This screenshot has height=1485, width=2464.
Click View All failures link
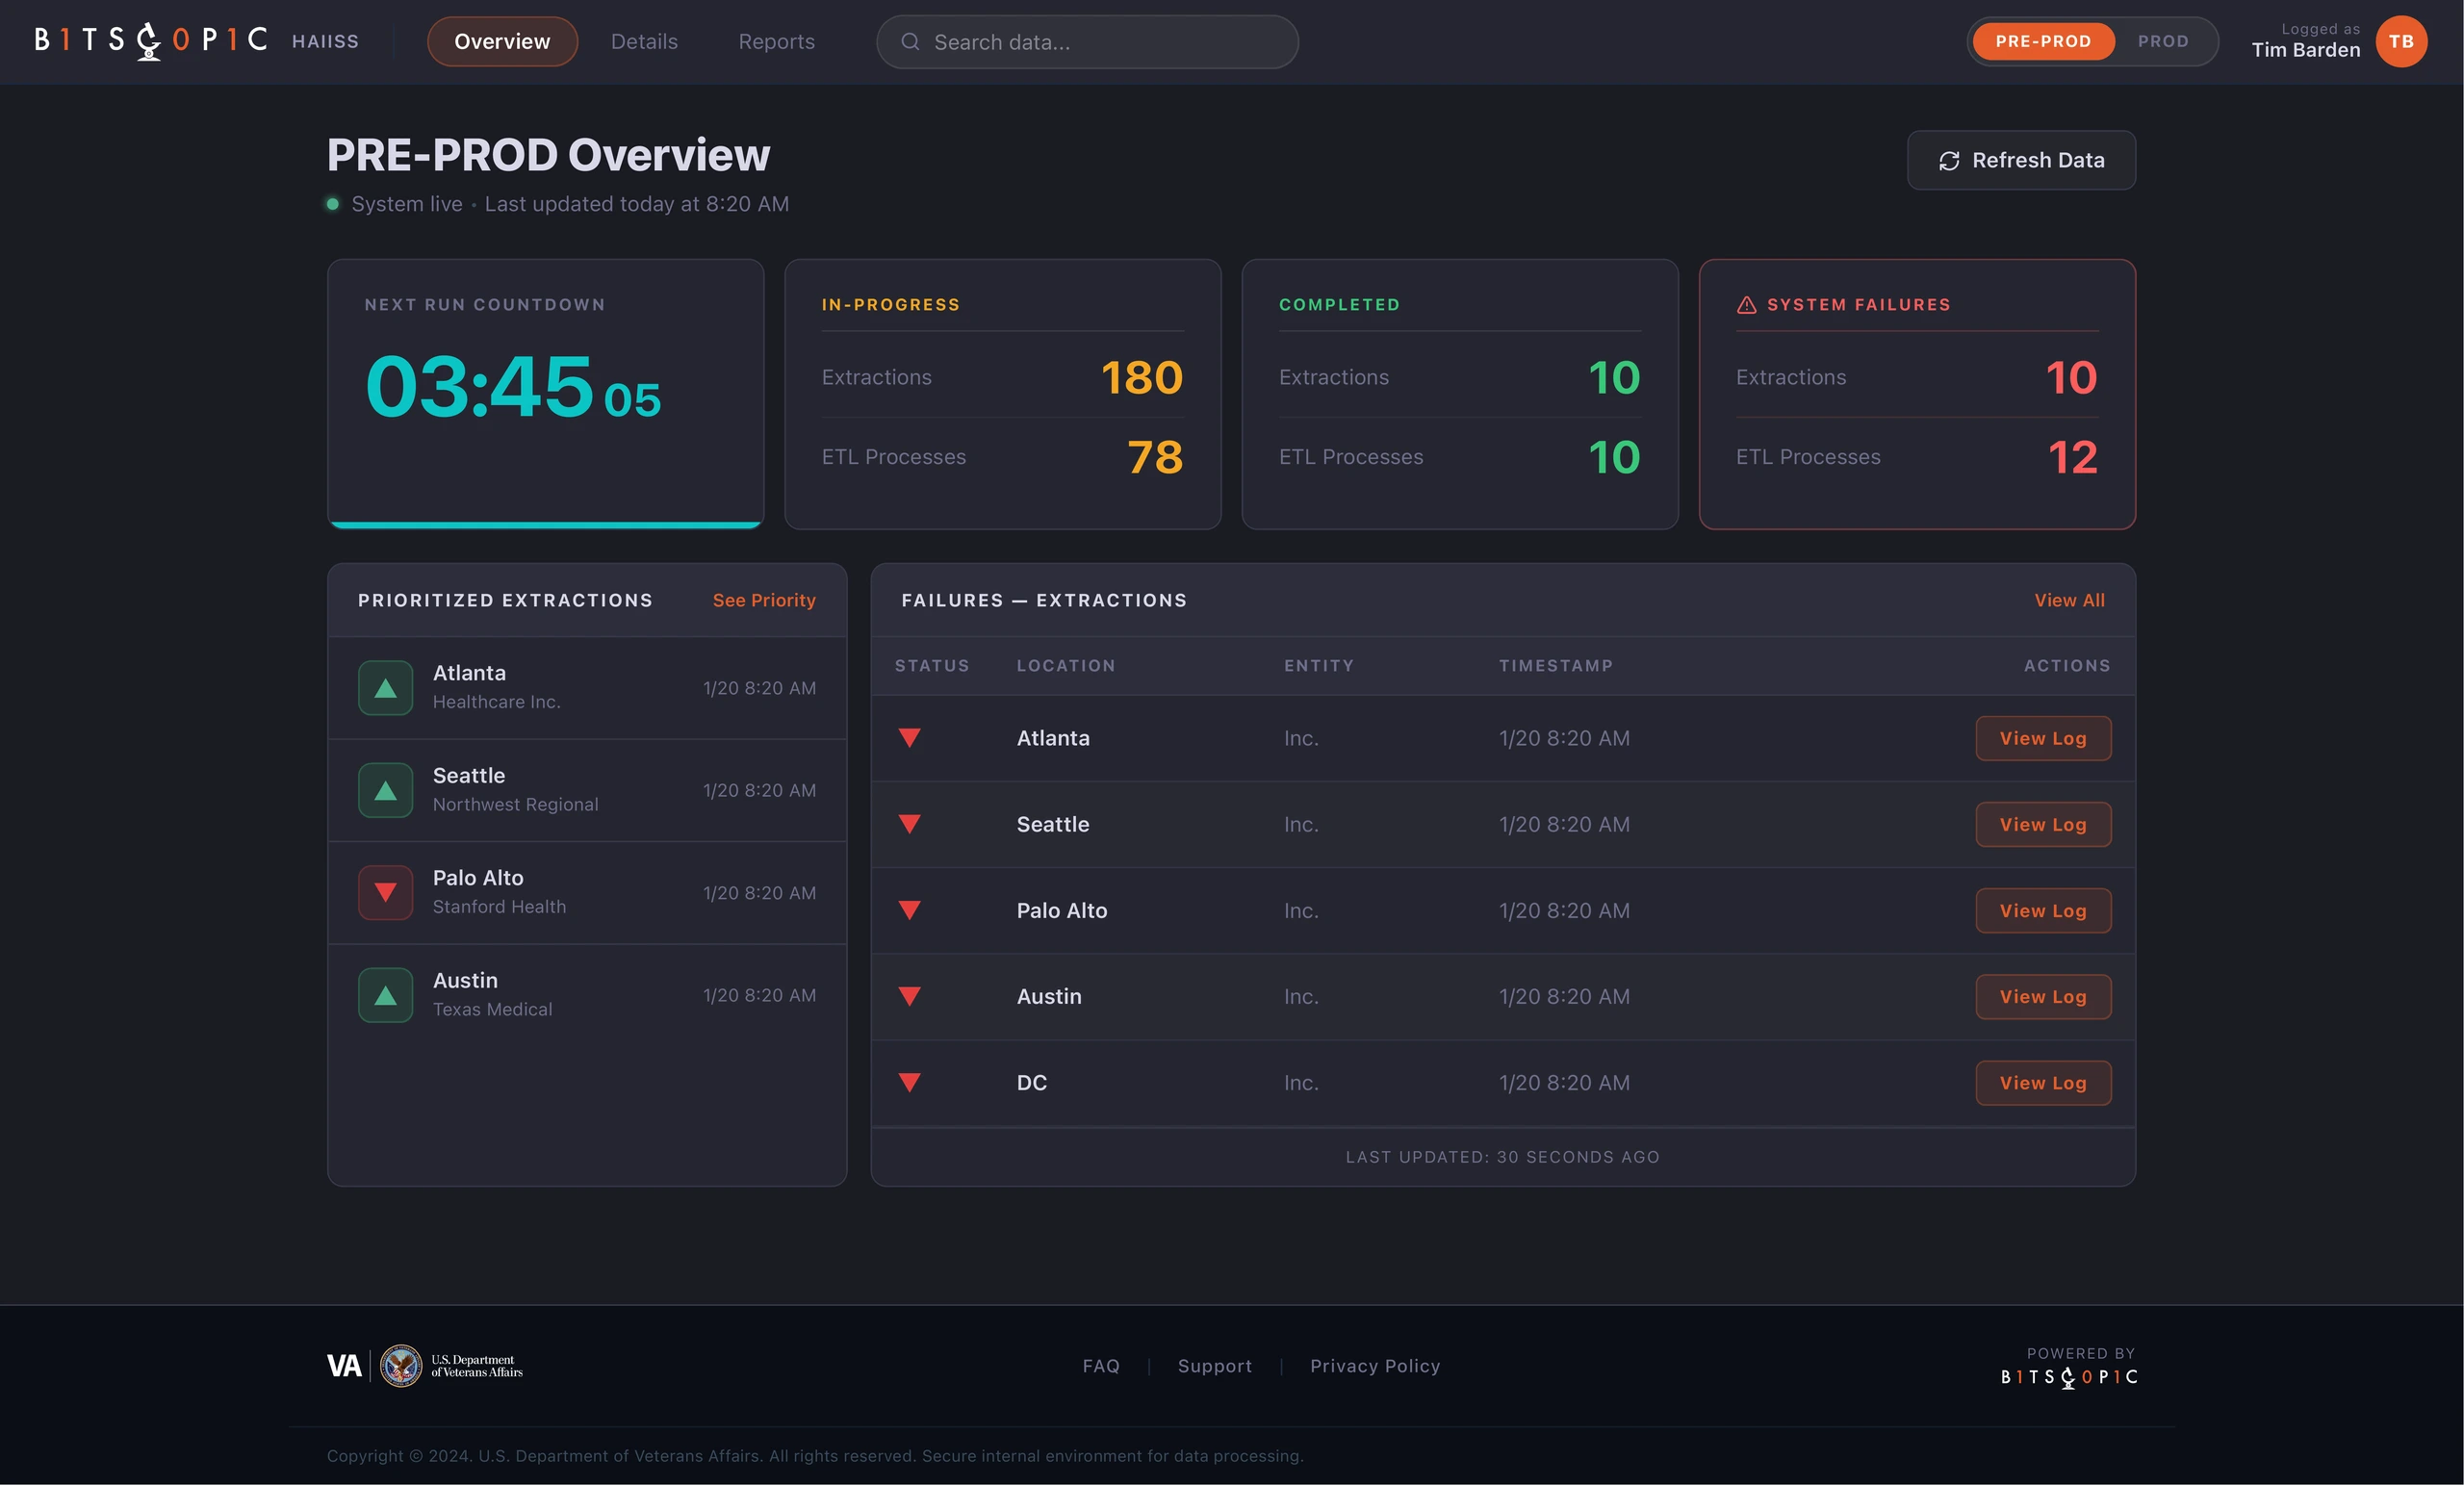point(2069,600)
